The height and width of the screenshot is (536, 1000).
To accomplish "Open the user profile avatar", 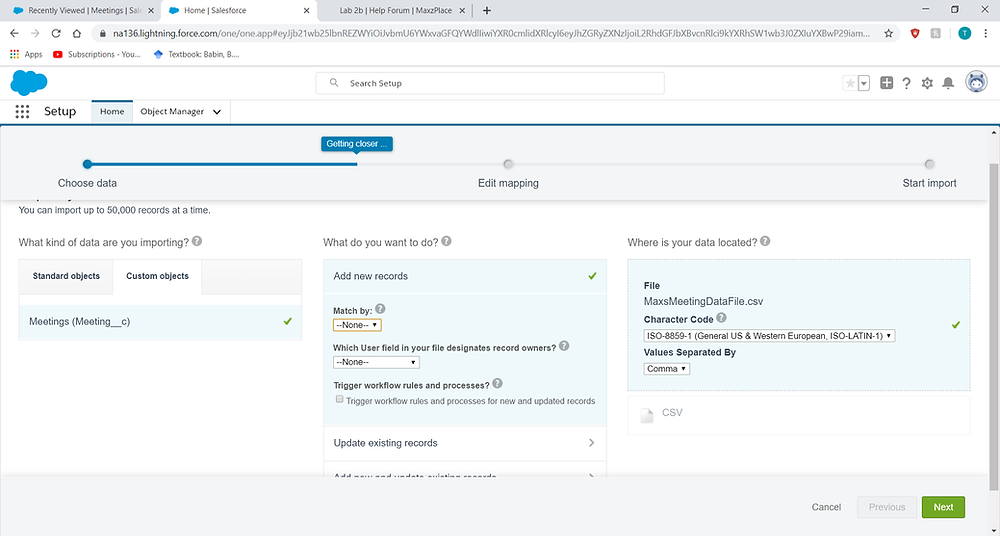I will click(x=976, y=82).
